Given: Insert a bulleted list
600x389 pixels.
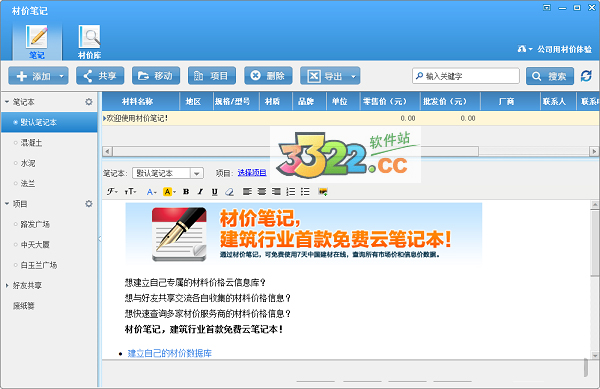Looking at the screenshot, I should [305, 191].
